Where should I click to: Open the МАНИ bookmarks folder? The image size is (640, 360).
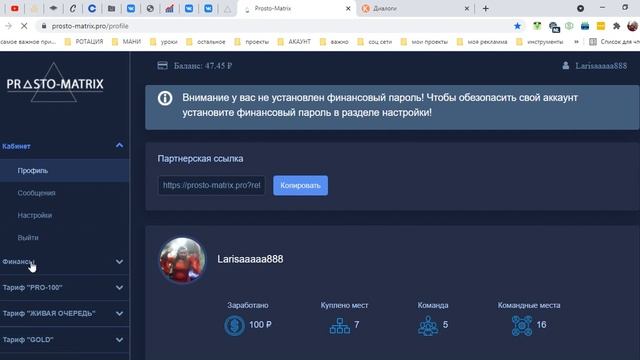click(x=126, y=42)
